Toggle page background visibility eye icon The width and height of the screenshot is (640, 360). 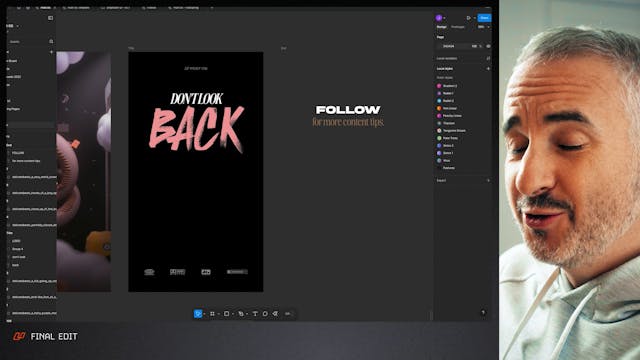coord(488,46)
